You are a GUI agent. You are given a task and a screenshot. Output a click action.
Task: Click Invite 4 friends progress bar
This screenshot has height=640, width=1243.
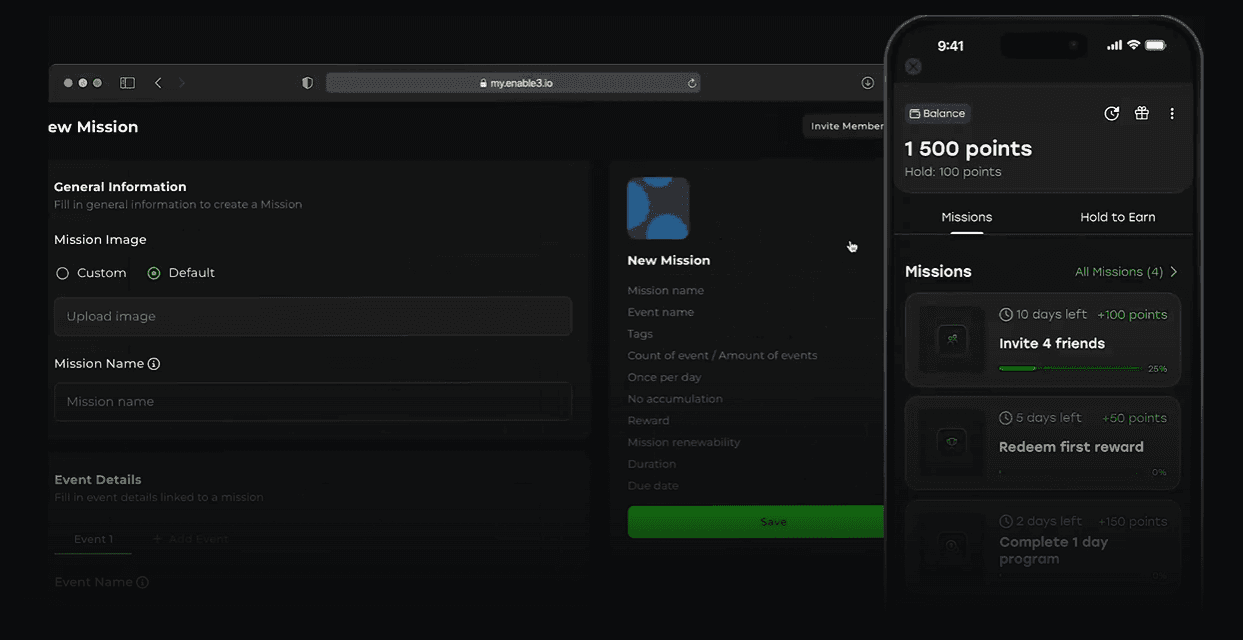(1070, 369)
